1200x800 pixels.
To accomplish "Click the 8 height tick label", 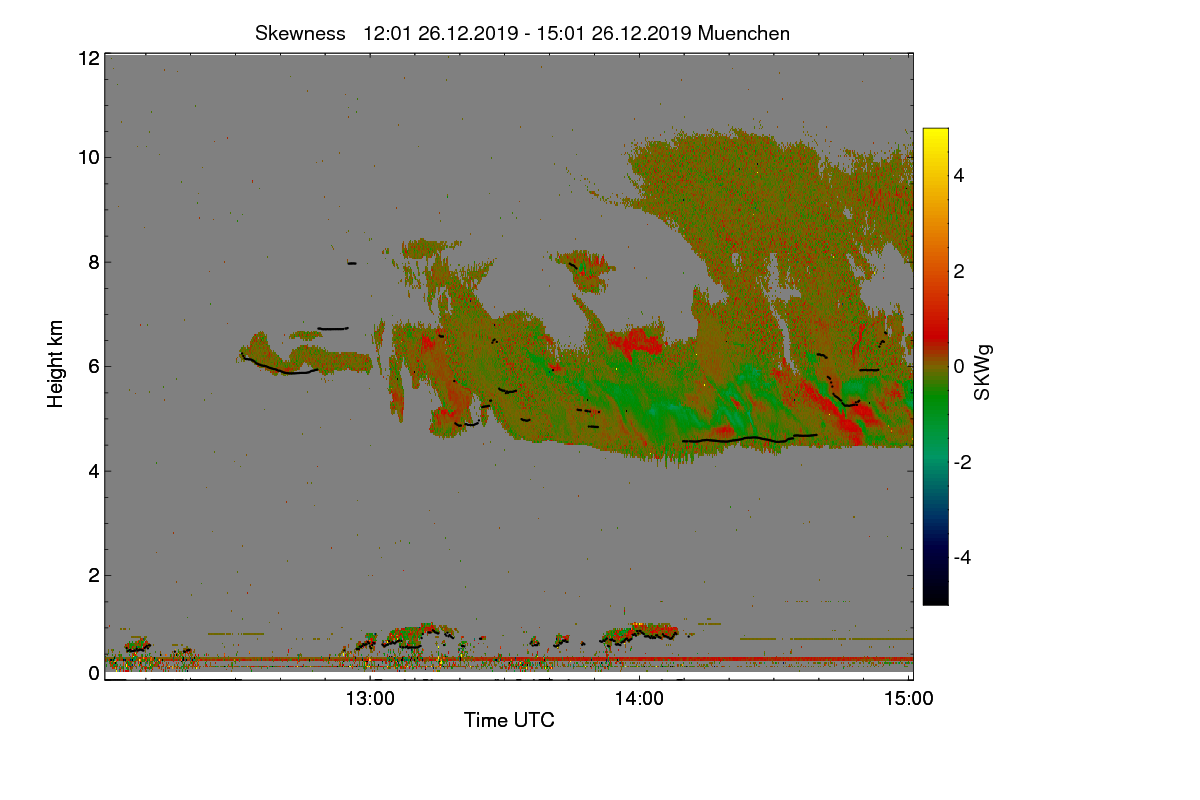I will 93,262.
